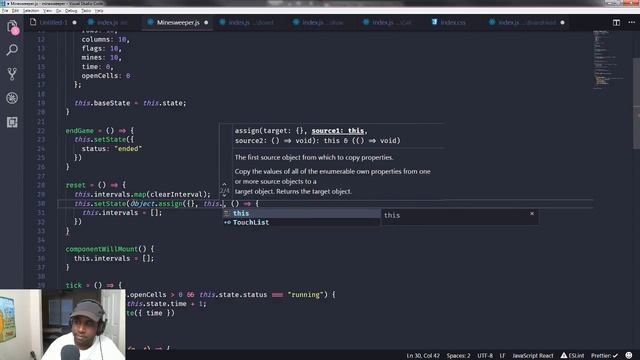Change the 'JavaScript React' language mode
640x360 pixels.
(x=533, y=356)
